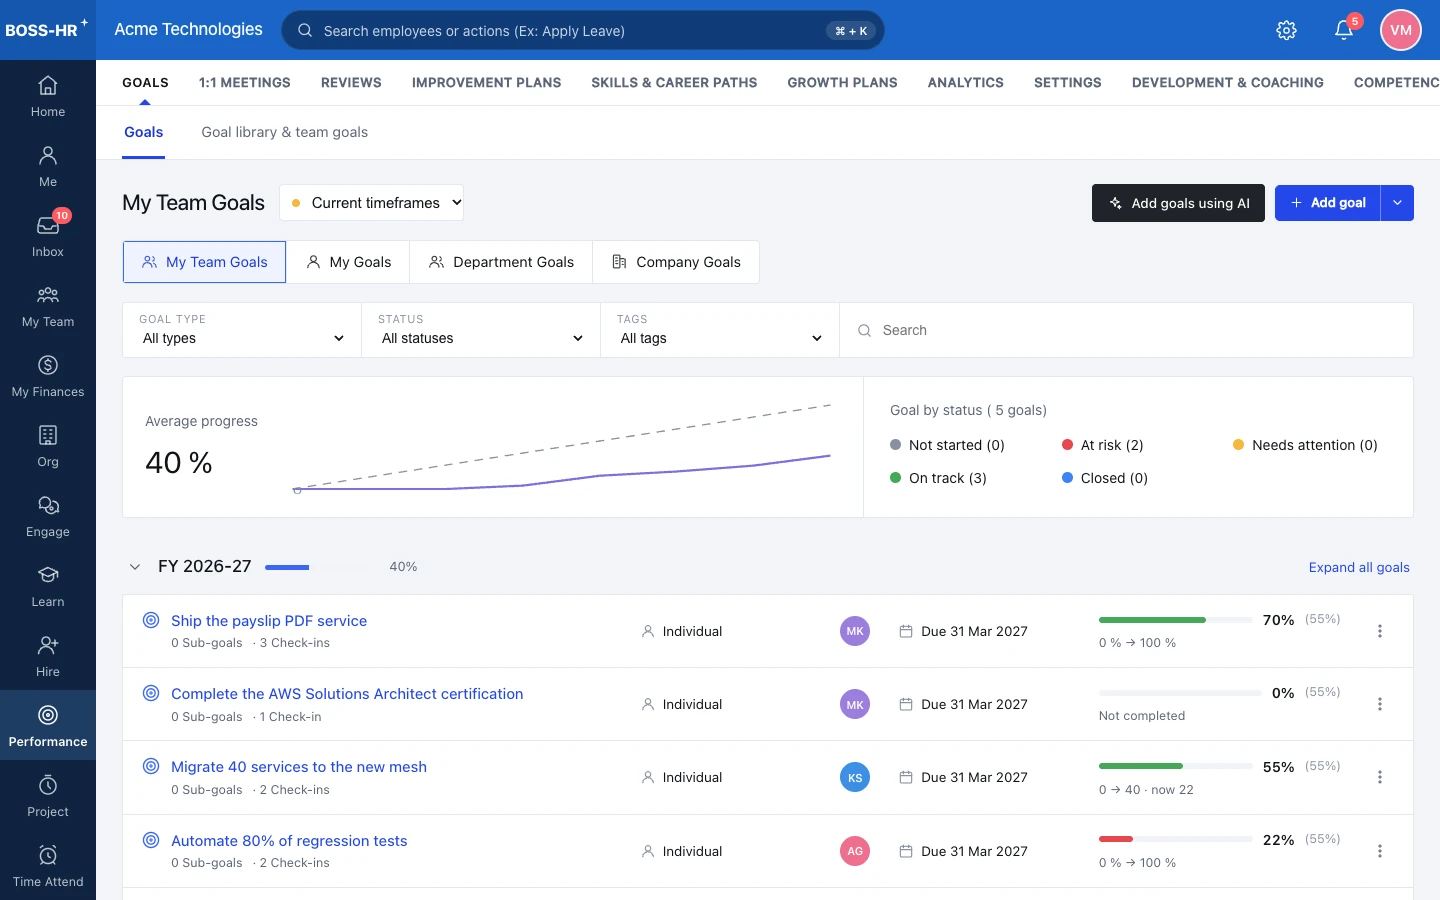Expand the Add goal dropdown arrow

[1397, 203]
